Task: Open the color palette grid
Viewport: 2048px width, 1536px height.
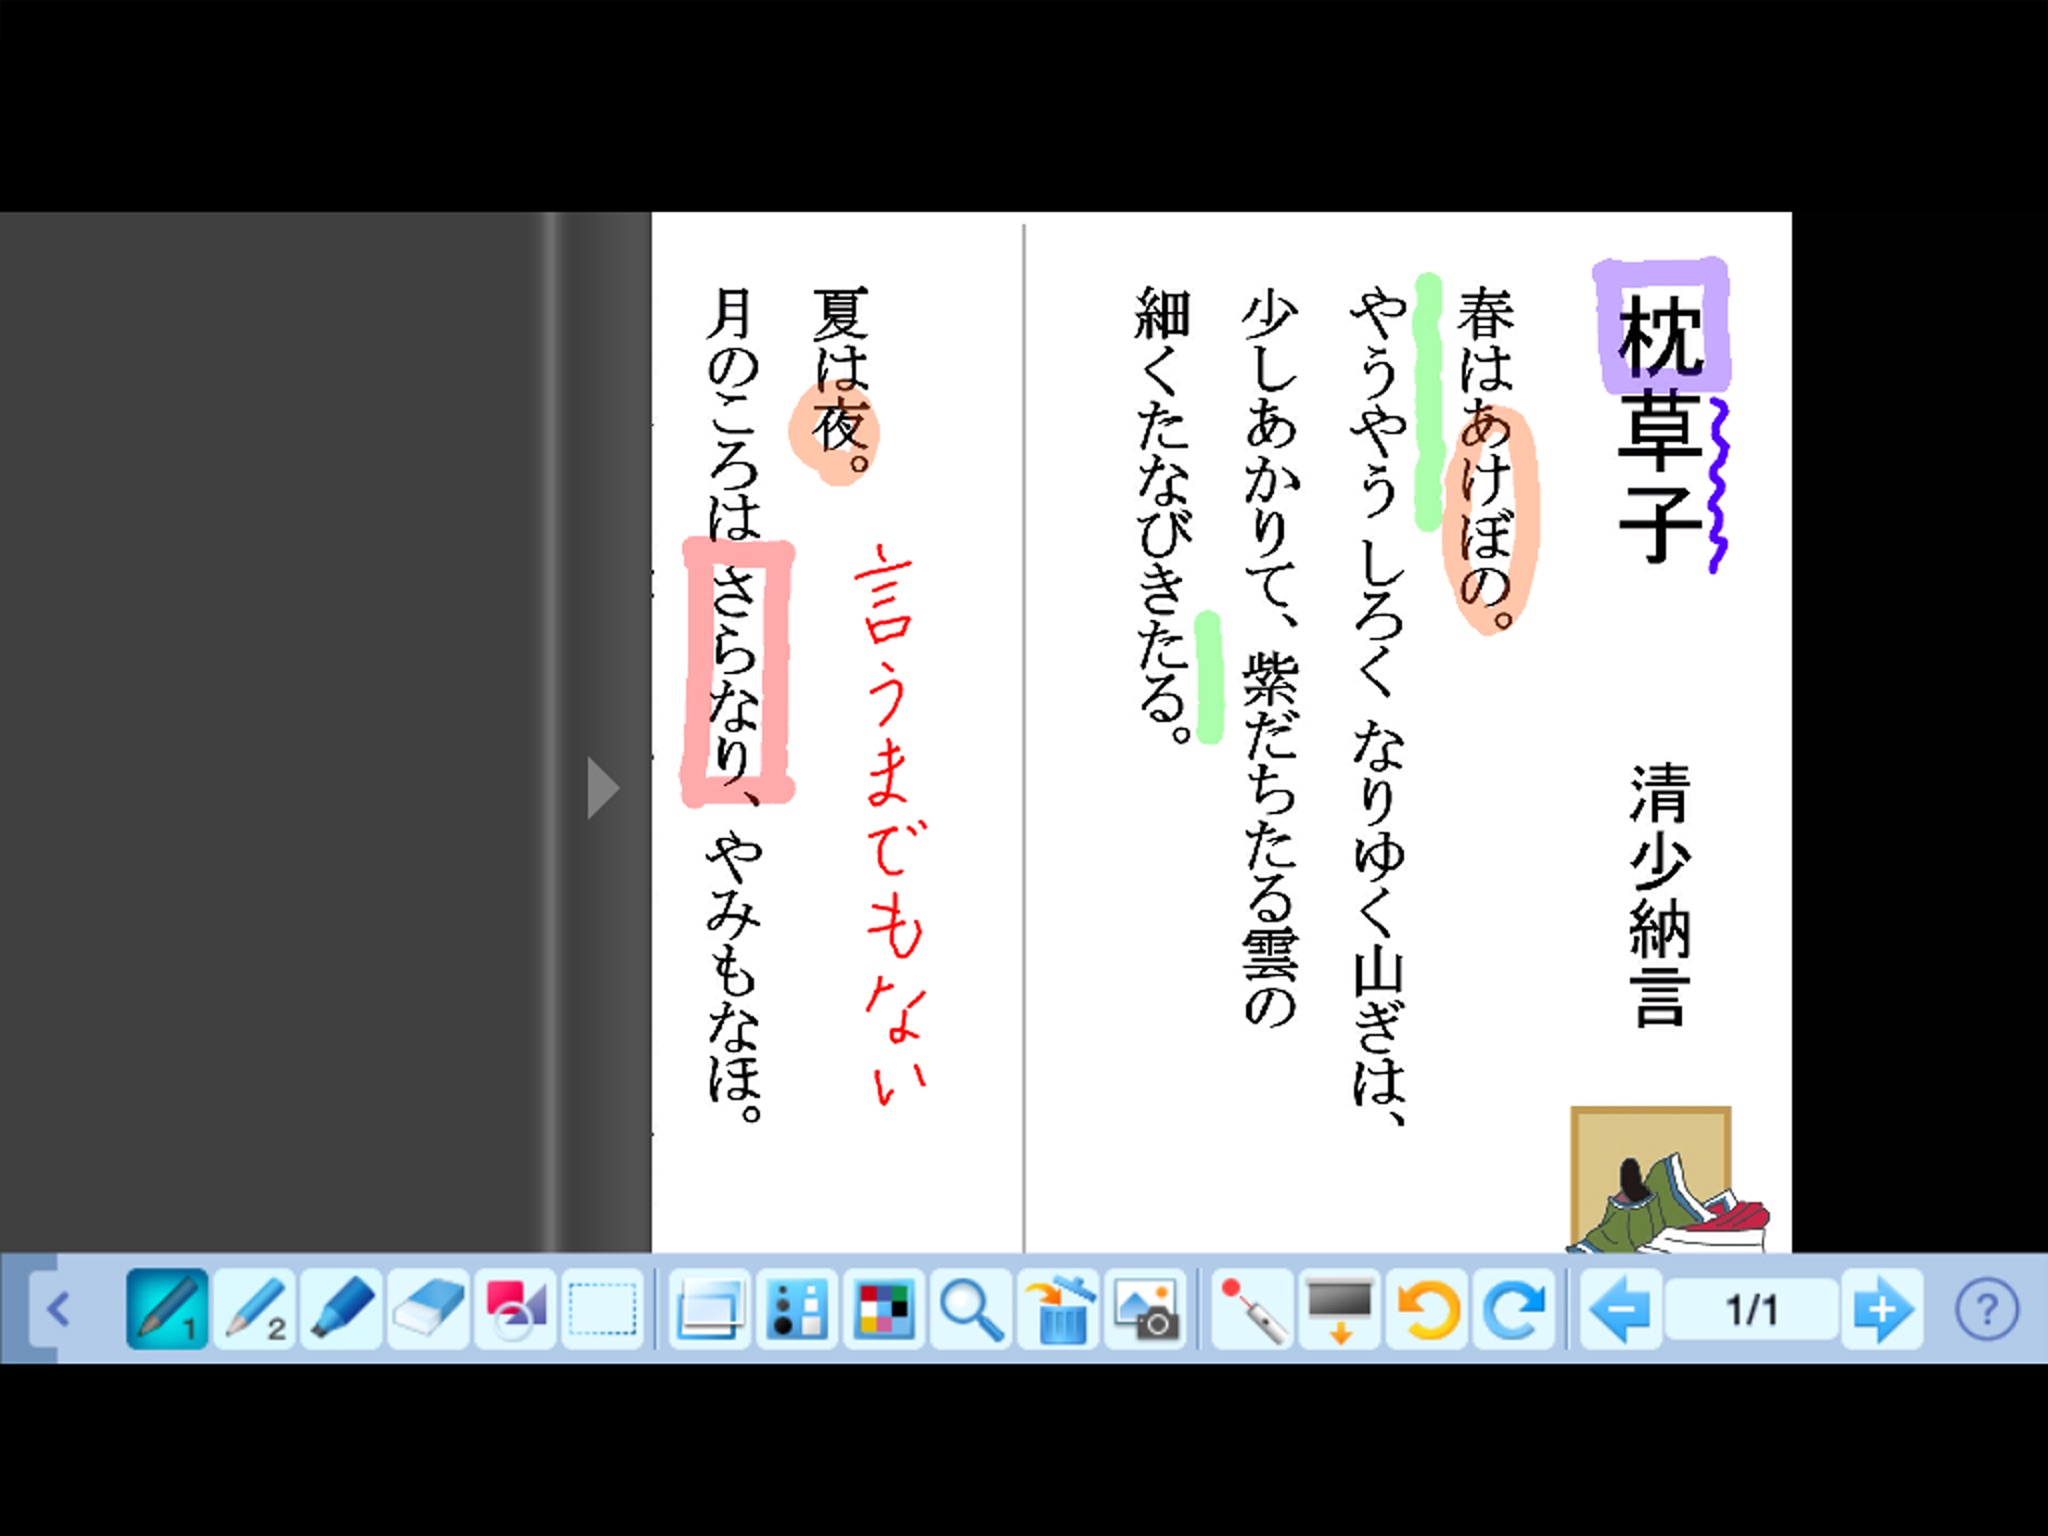Action: click(884, 1308)
